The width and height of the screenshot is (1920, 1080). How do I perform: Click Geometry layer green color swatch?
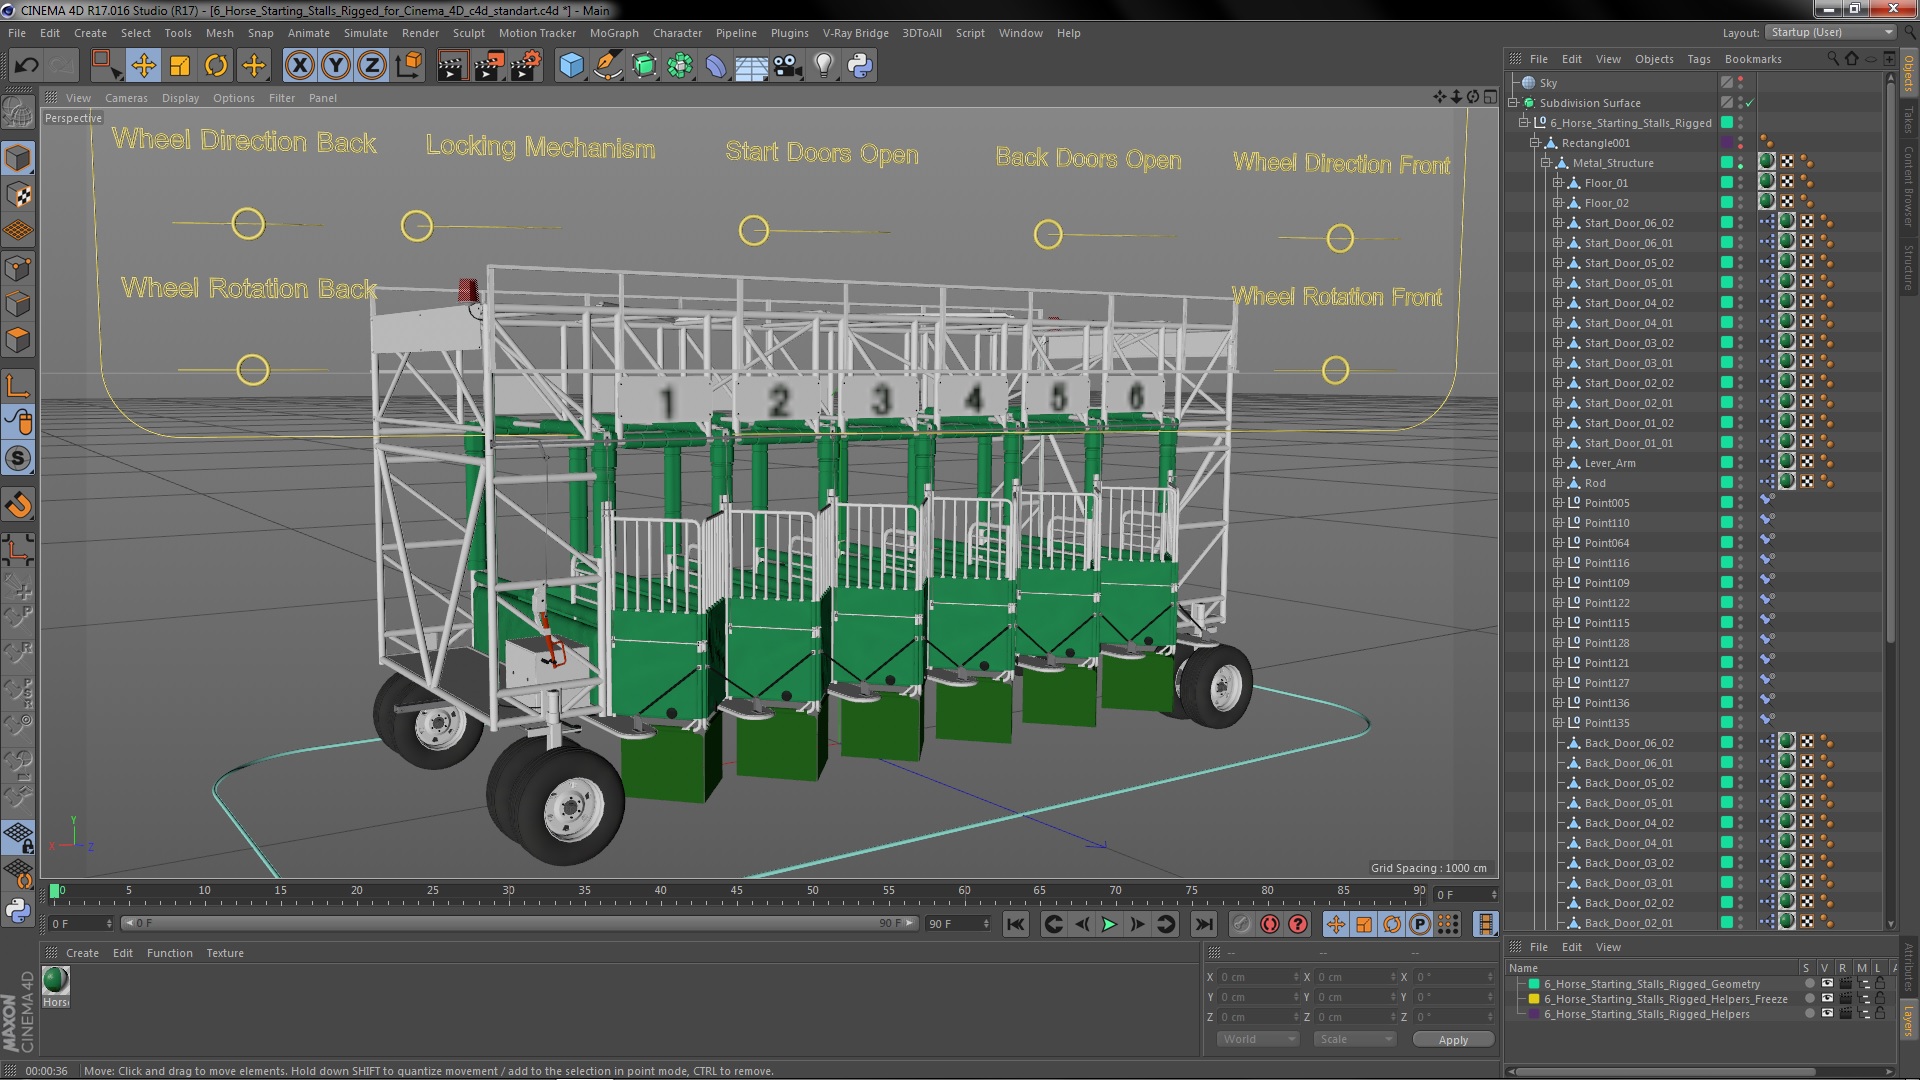tap(1534, 984)
